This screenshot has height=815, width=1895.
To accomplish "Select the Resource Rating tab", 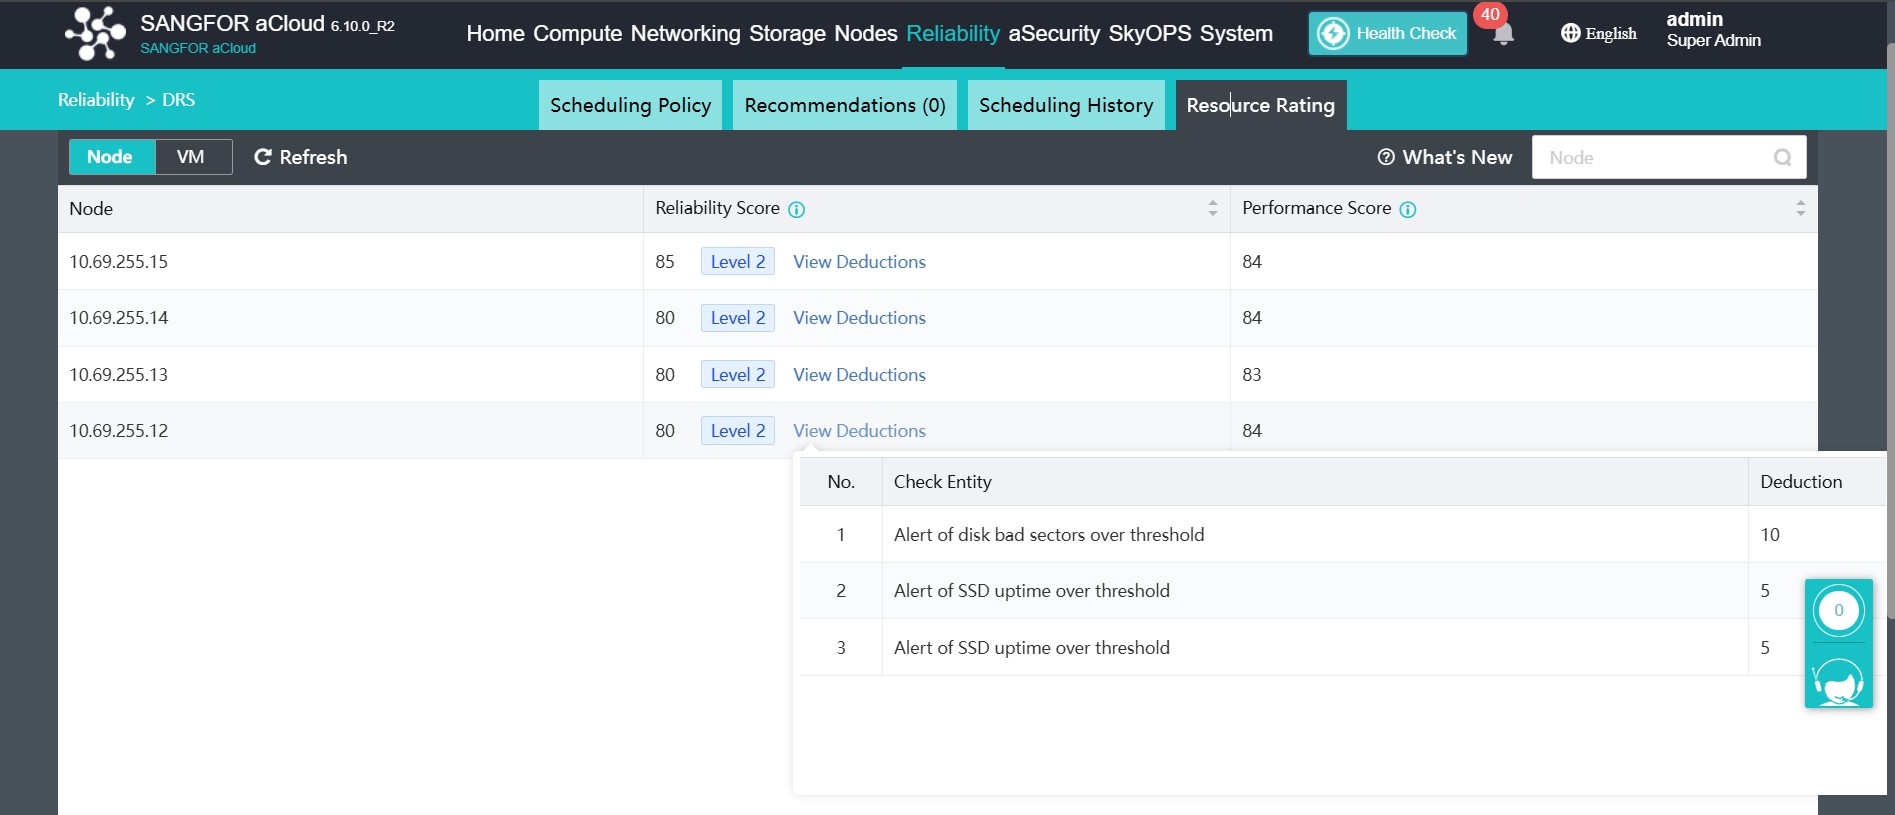I will point(1261,105).
